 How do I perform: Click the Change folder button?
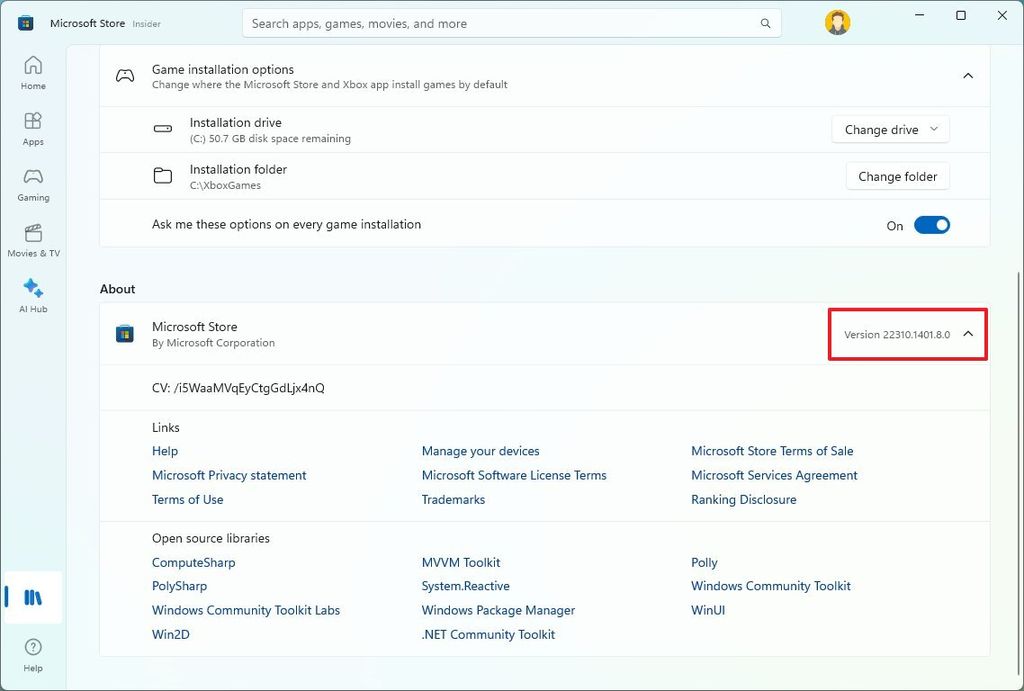pyautogui.click(x=897, y=177)
